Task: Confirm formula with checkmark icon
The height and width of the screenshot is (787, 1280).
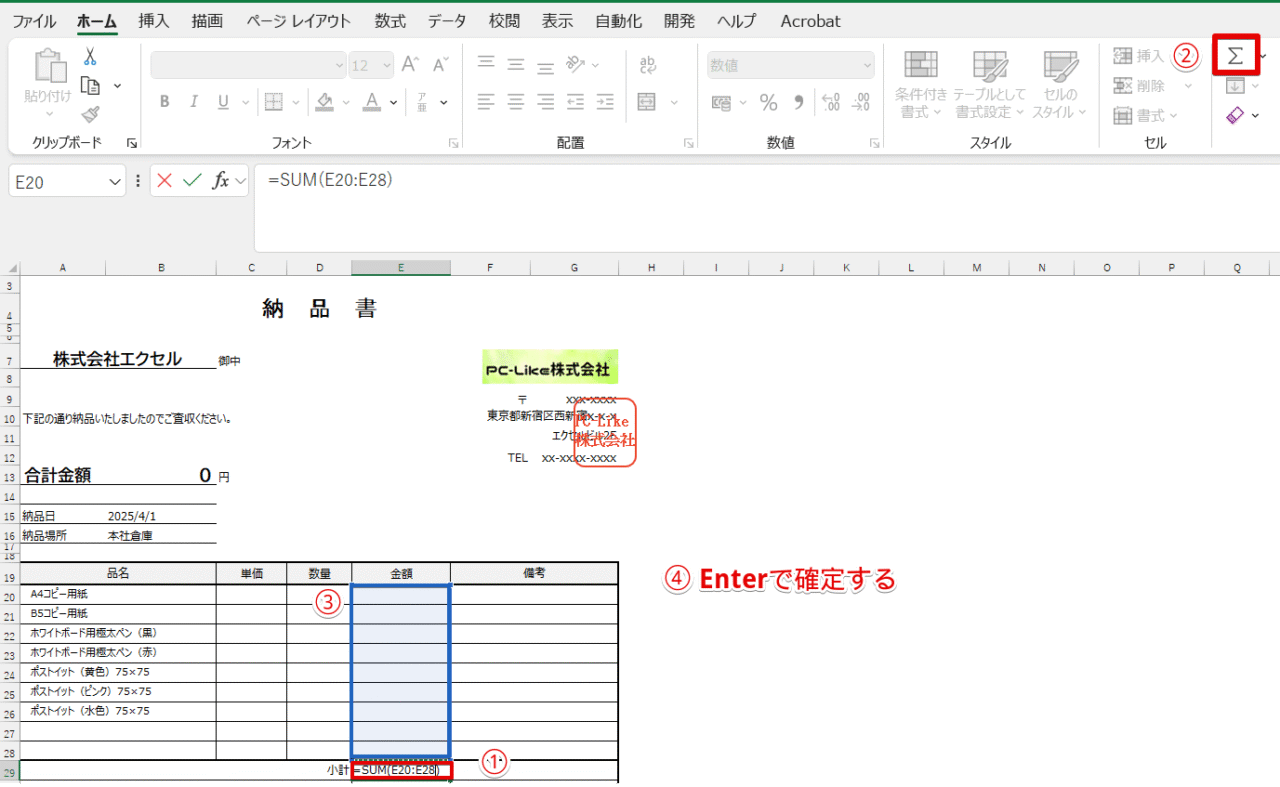Action: tap(192, 181)
